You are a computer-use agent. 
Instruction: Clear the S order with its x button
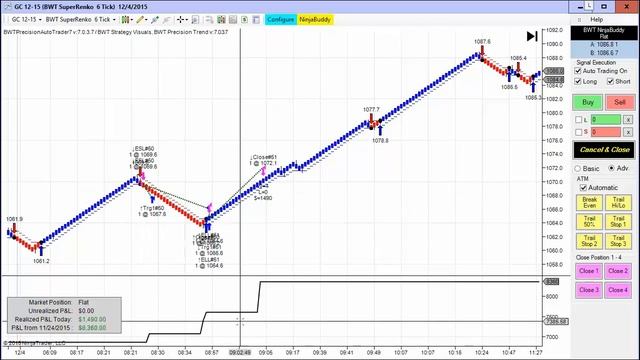coord(628,132)
